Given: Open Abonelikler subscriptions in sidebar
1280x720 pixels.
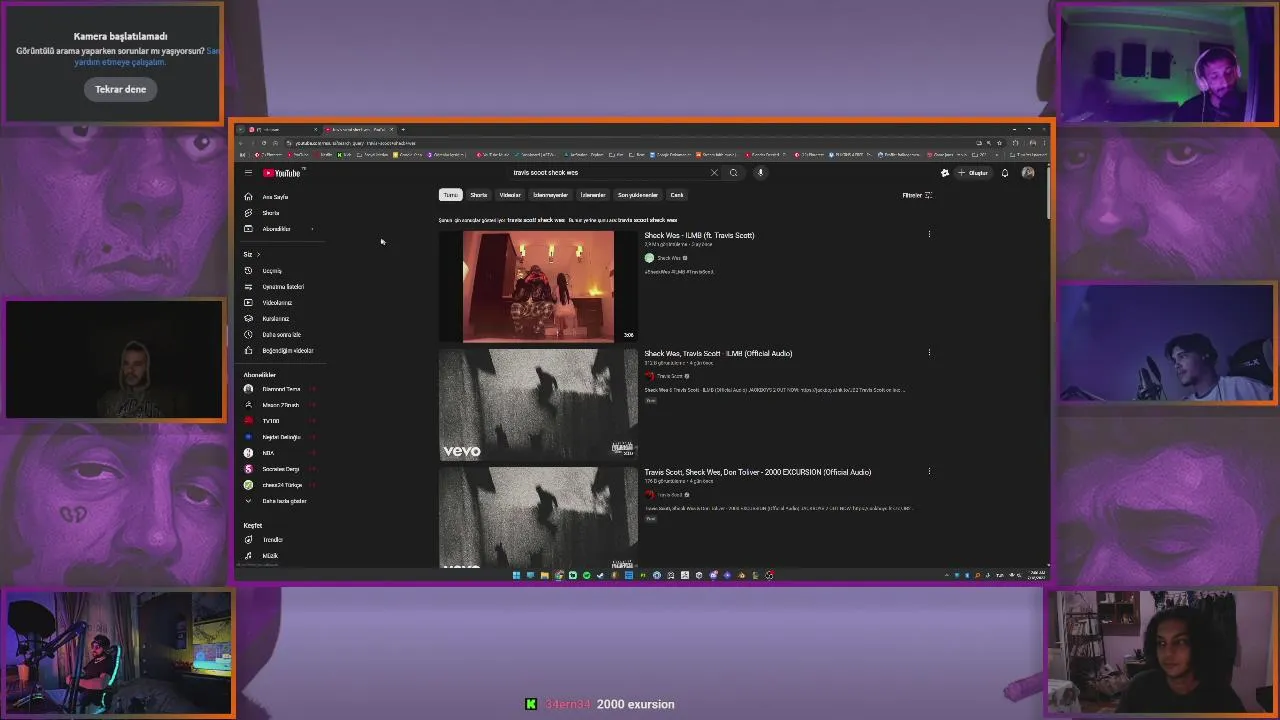Looking at the screenshot, I should click(x=277, y=229).
